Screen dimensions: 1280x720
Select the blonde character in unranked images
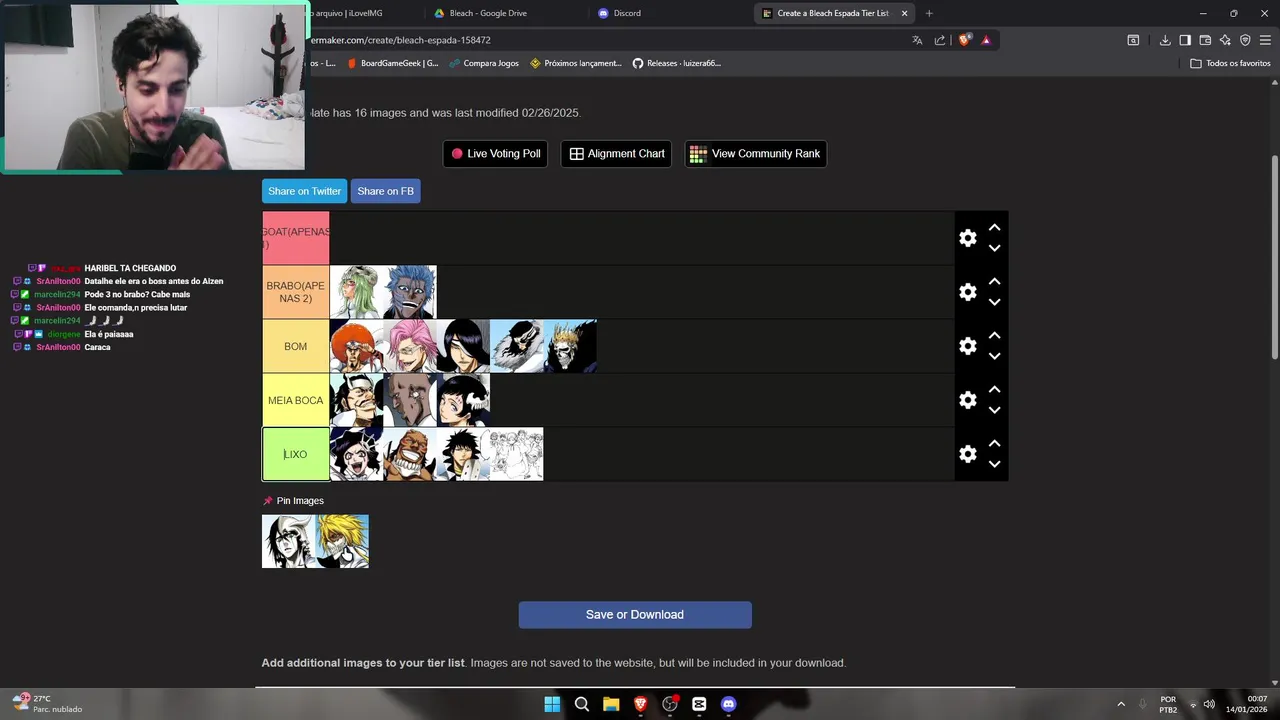pos(342,541)
